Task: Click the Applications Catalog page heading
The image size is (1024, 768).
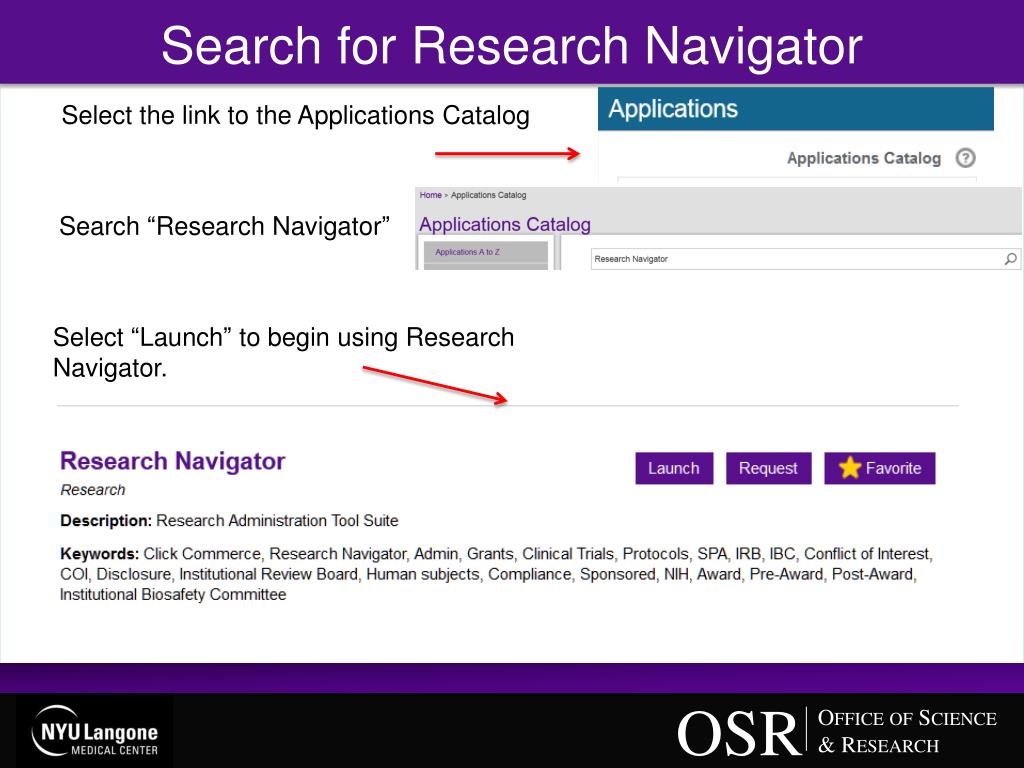Action: click(505, 225)
